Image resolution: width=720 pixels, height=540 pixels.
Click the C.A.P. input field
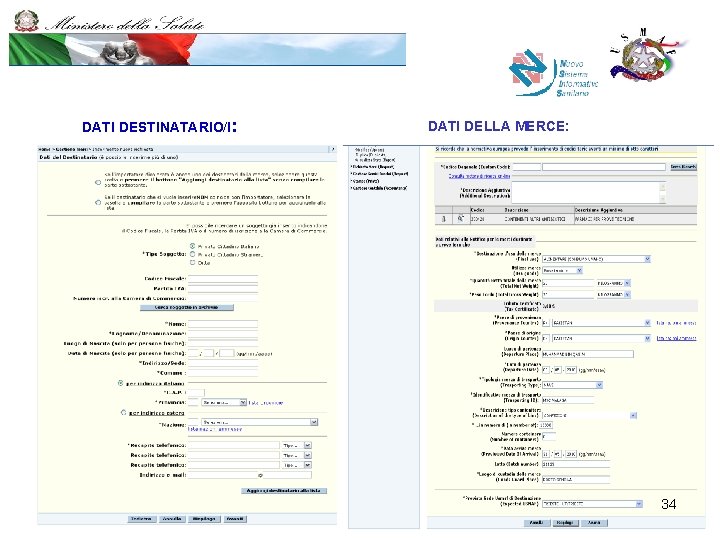coord(196,392)
